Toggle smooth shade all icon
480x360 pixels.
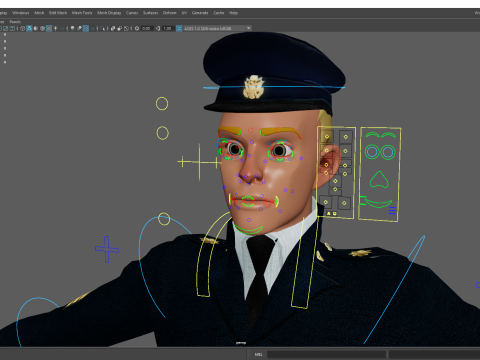[29, 28]
